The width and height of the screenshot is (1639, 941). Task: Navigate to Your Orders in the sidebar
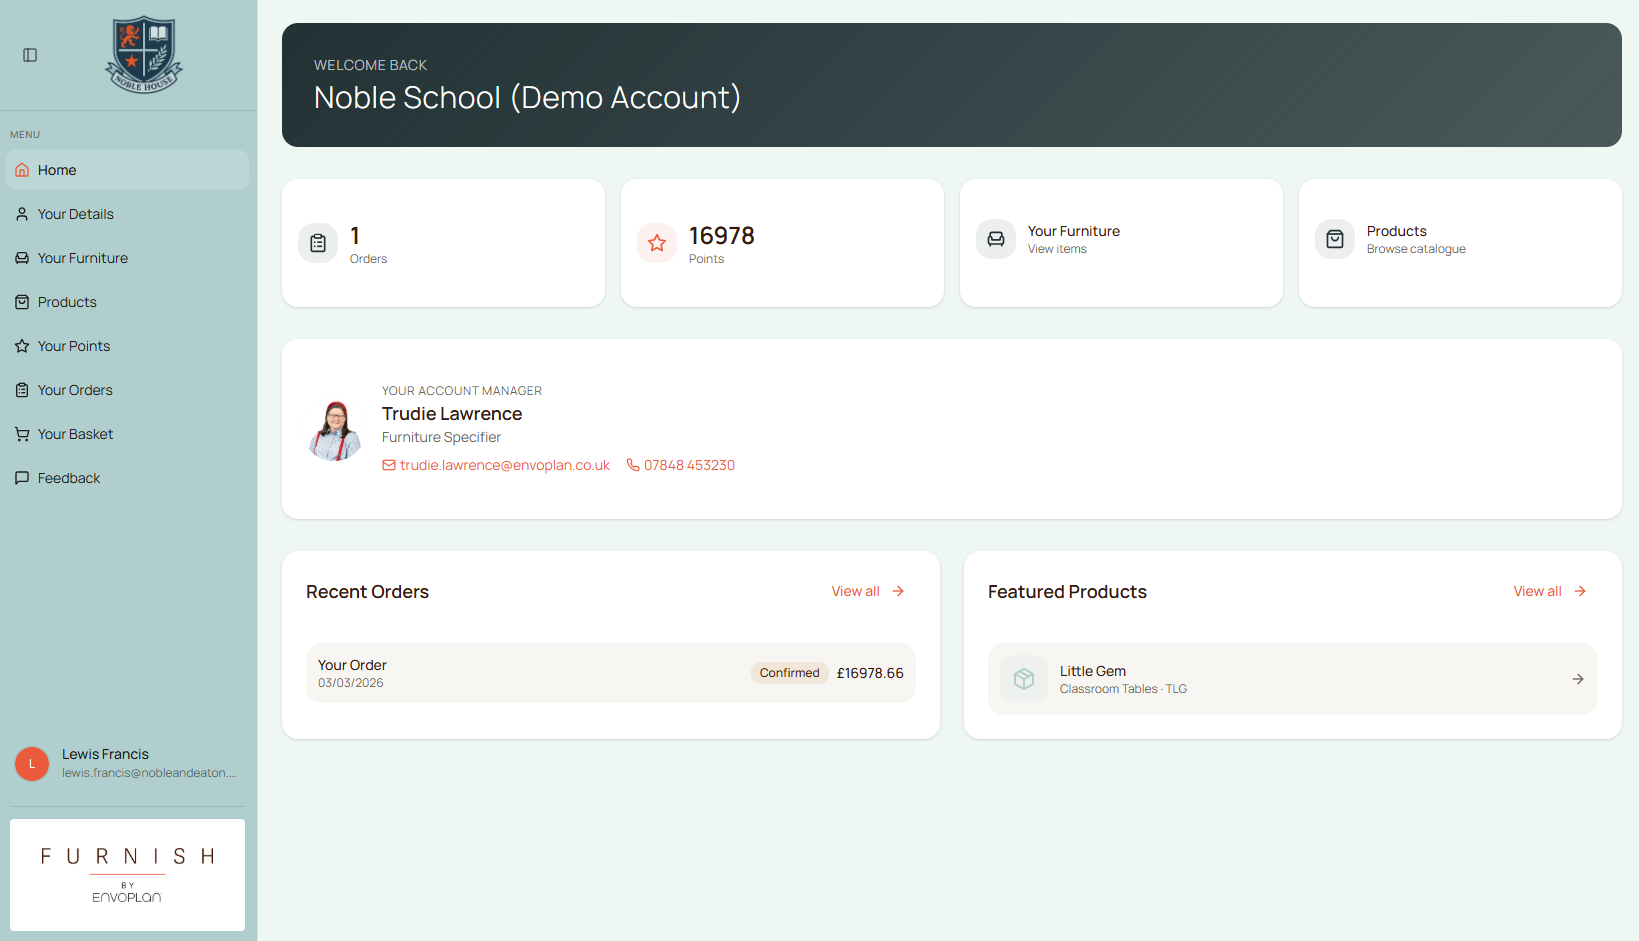click(x=127, y=390)
